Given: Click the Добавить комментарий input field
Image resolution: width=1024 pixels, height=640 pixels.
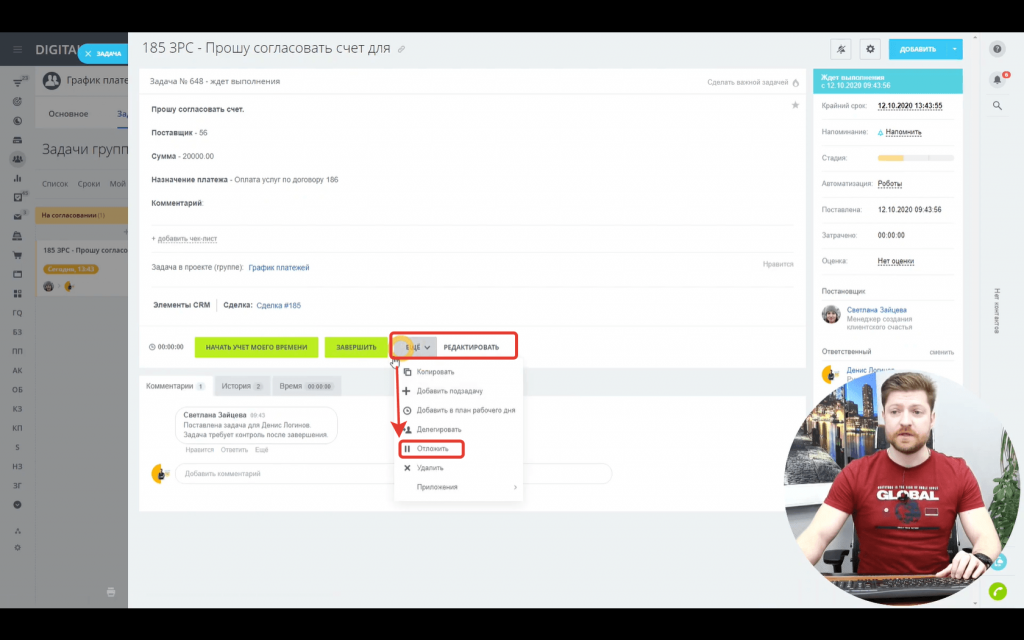Looking at the screenshot, I should point(393,473).
